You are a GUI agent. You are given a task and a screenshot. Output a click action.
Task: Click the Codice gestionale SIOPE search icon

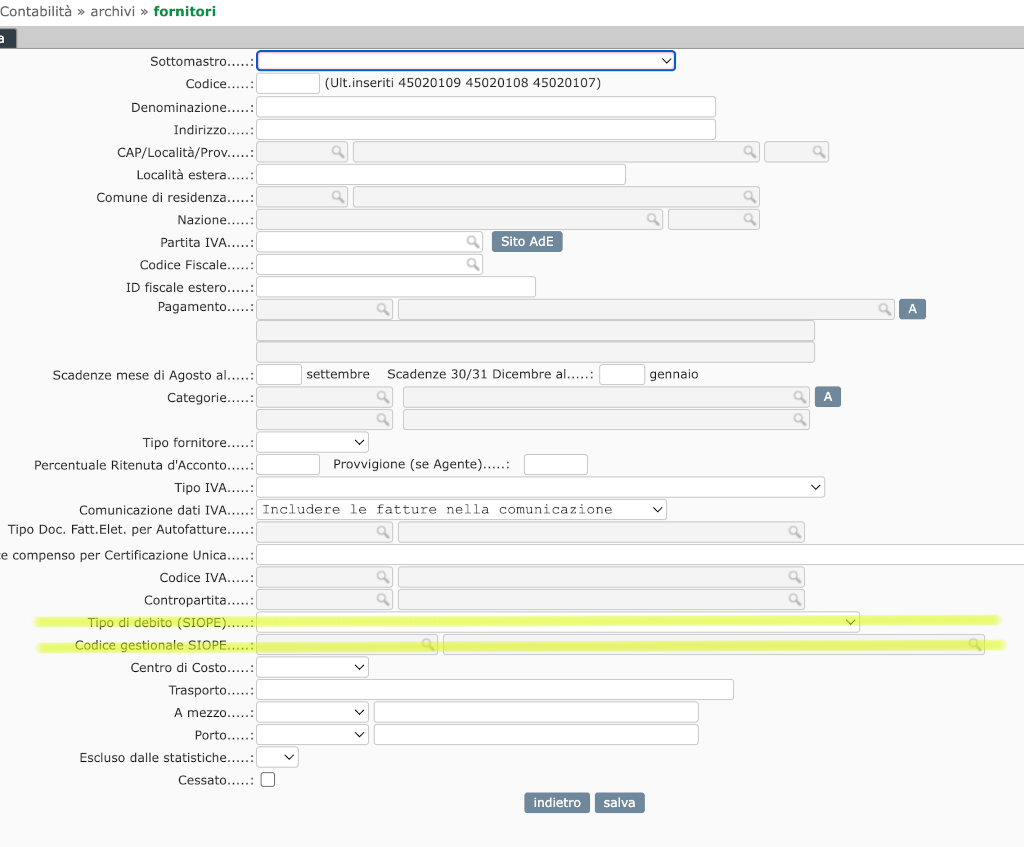427,645
